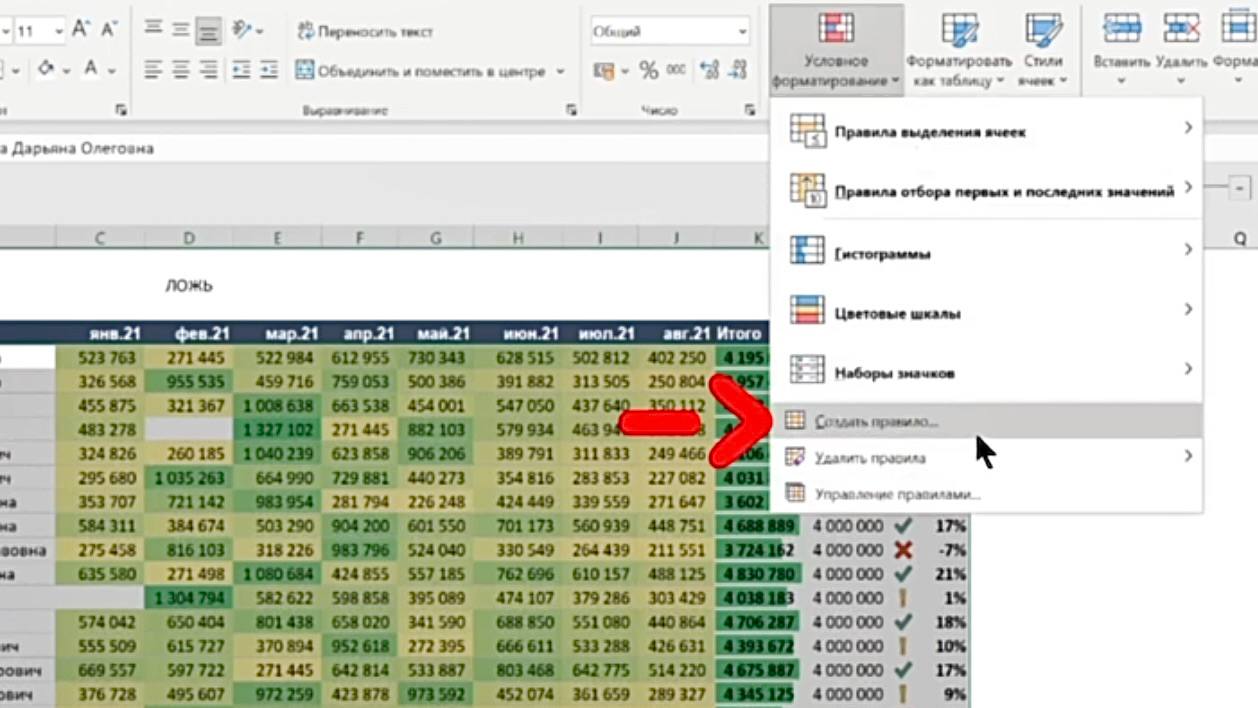Increase the cell indent
This screenshot has height=708, width=1258.
click(269, 70)
